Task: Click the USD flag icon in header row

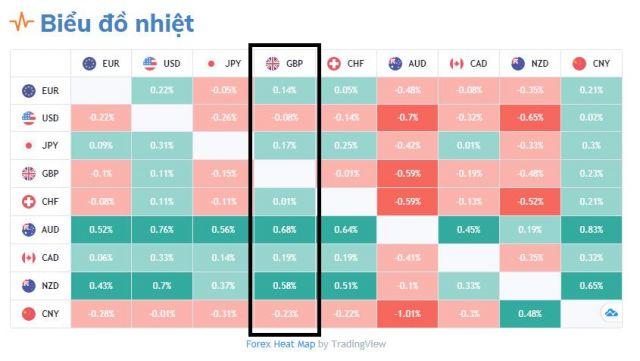Action: (150, 64)
